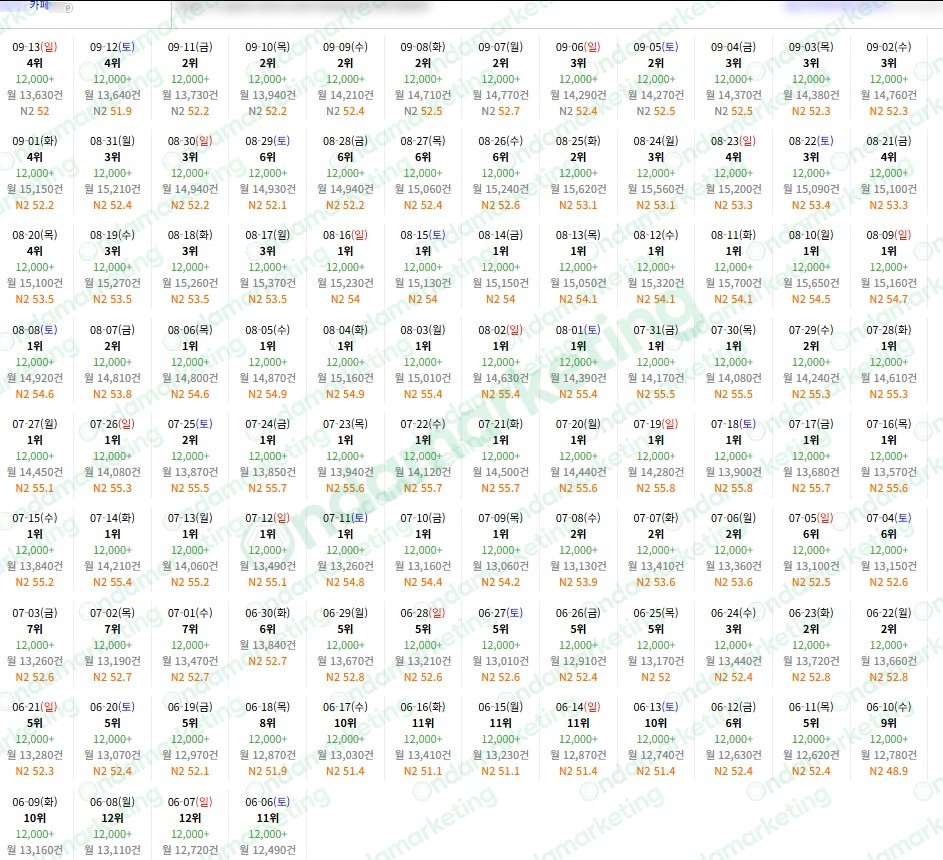943x860 pixels.
Task: Select the 06-15(월) date cell
Action: pos(500,707)
